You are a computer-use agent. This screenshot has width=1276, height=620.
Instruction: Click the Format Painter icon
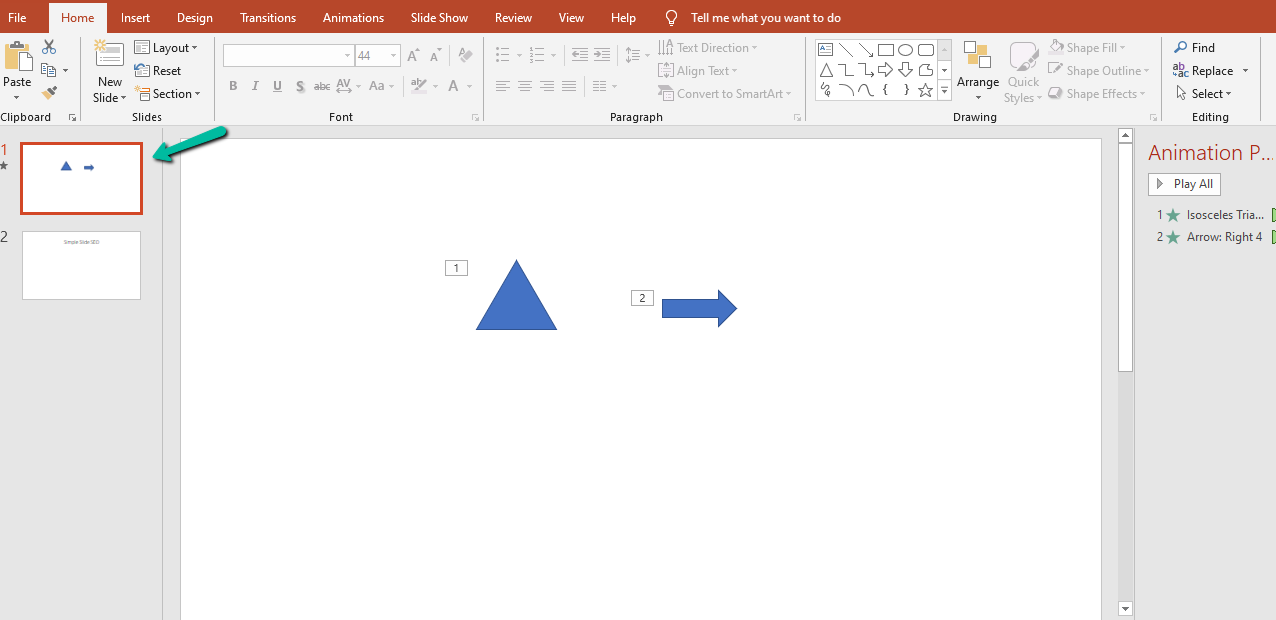(49, 93)
